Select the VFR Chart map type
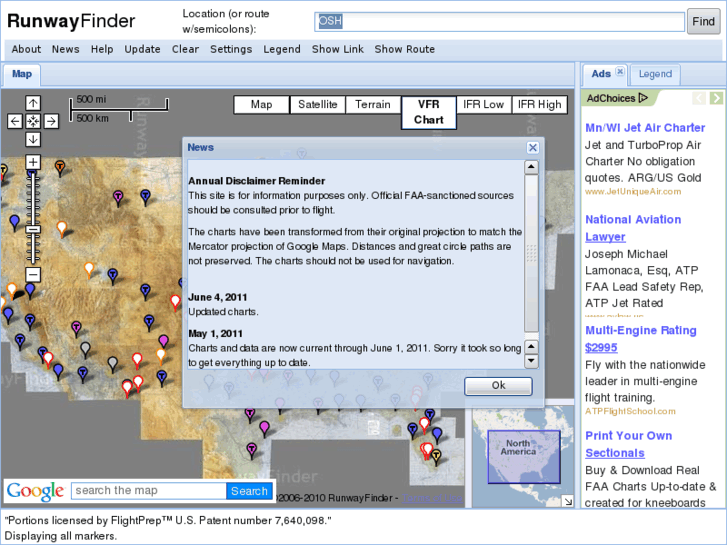727x545 pixels. [429, 112]
